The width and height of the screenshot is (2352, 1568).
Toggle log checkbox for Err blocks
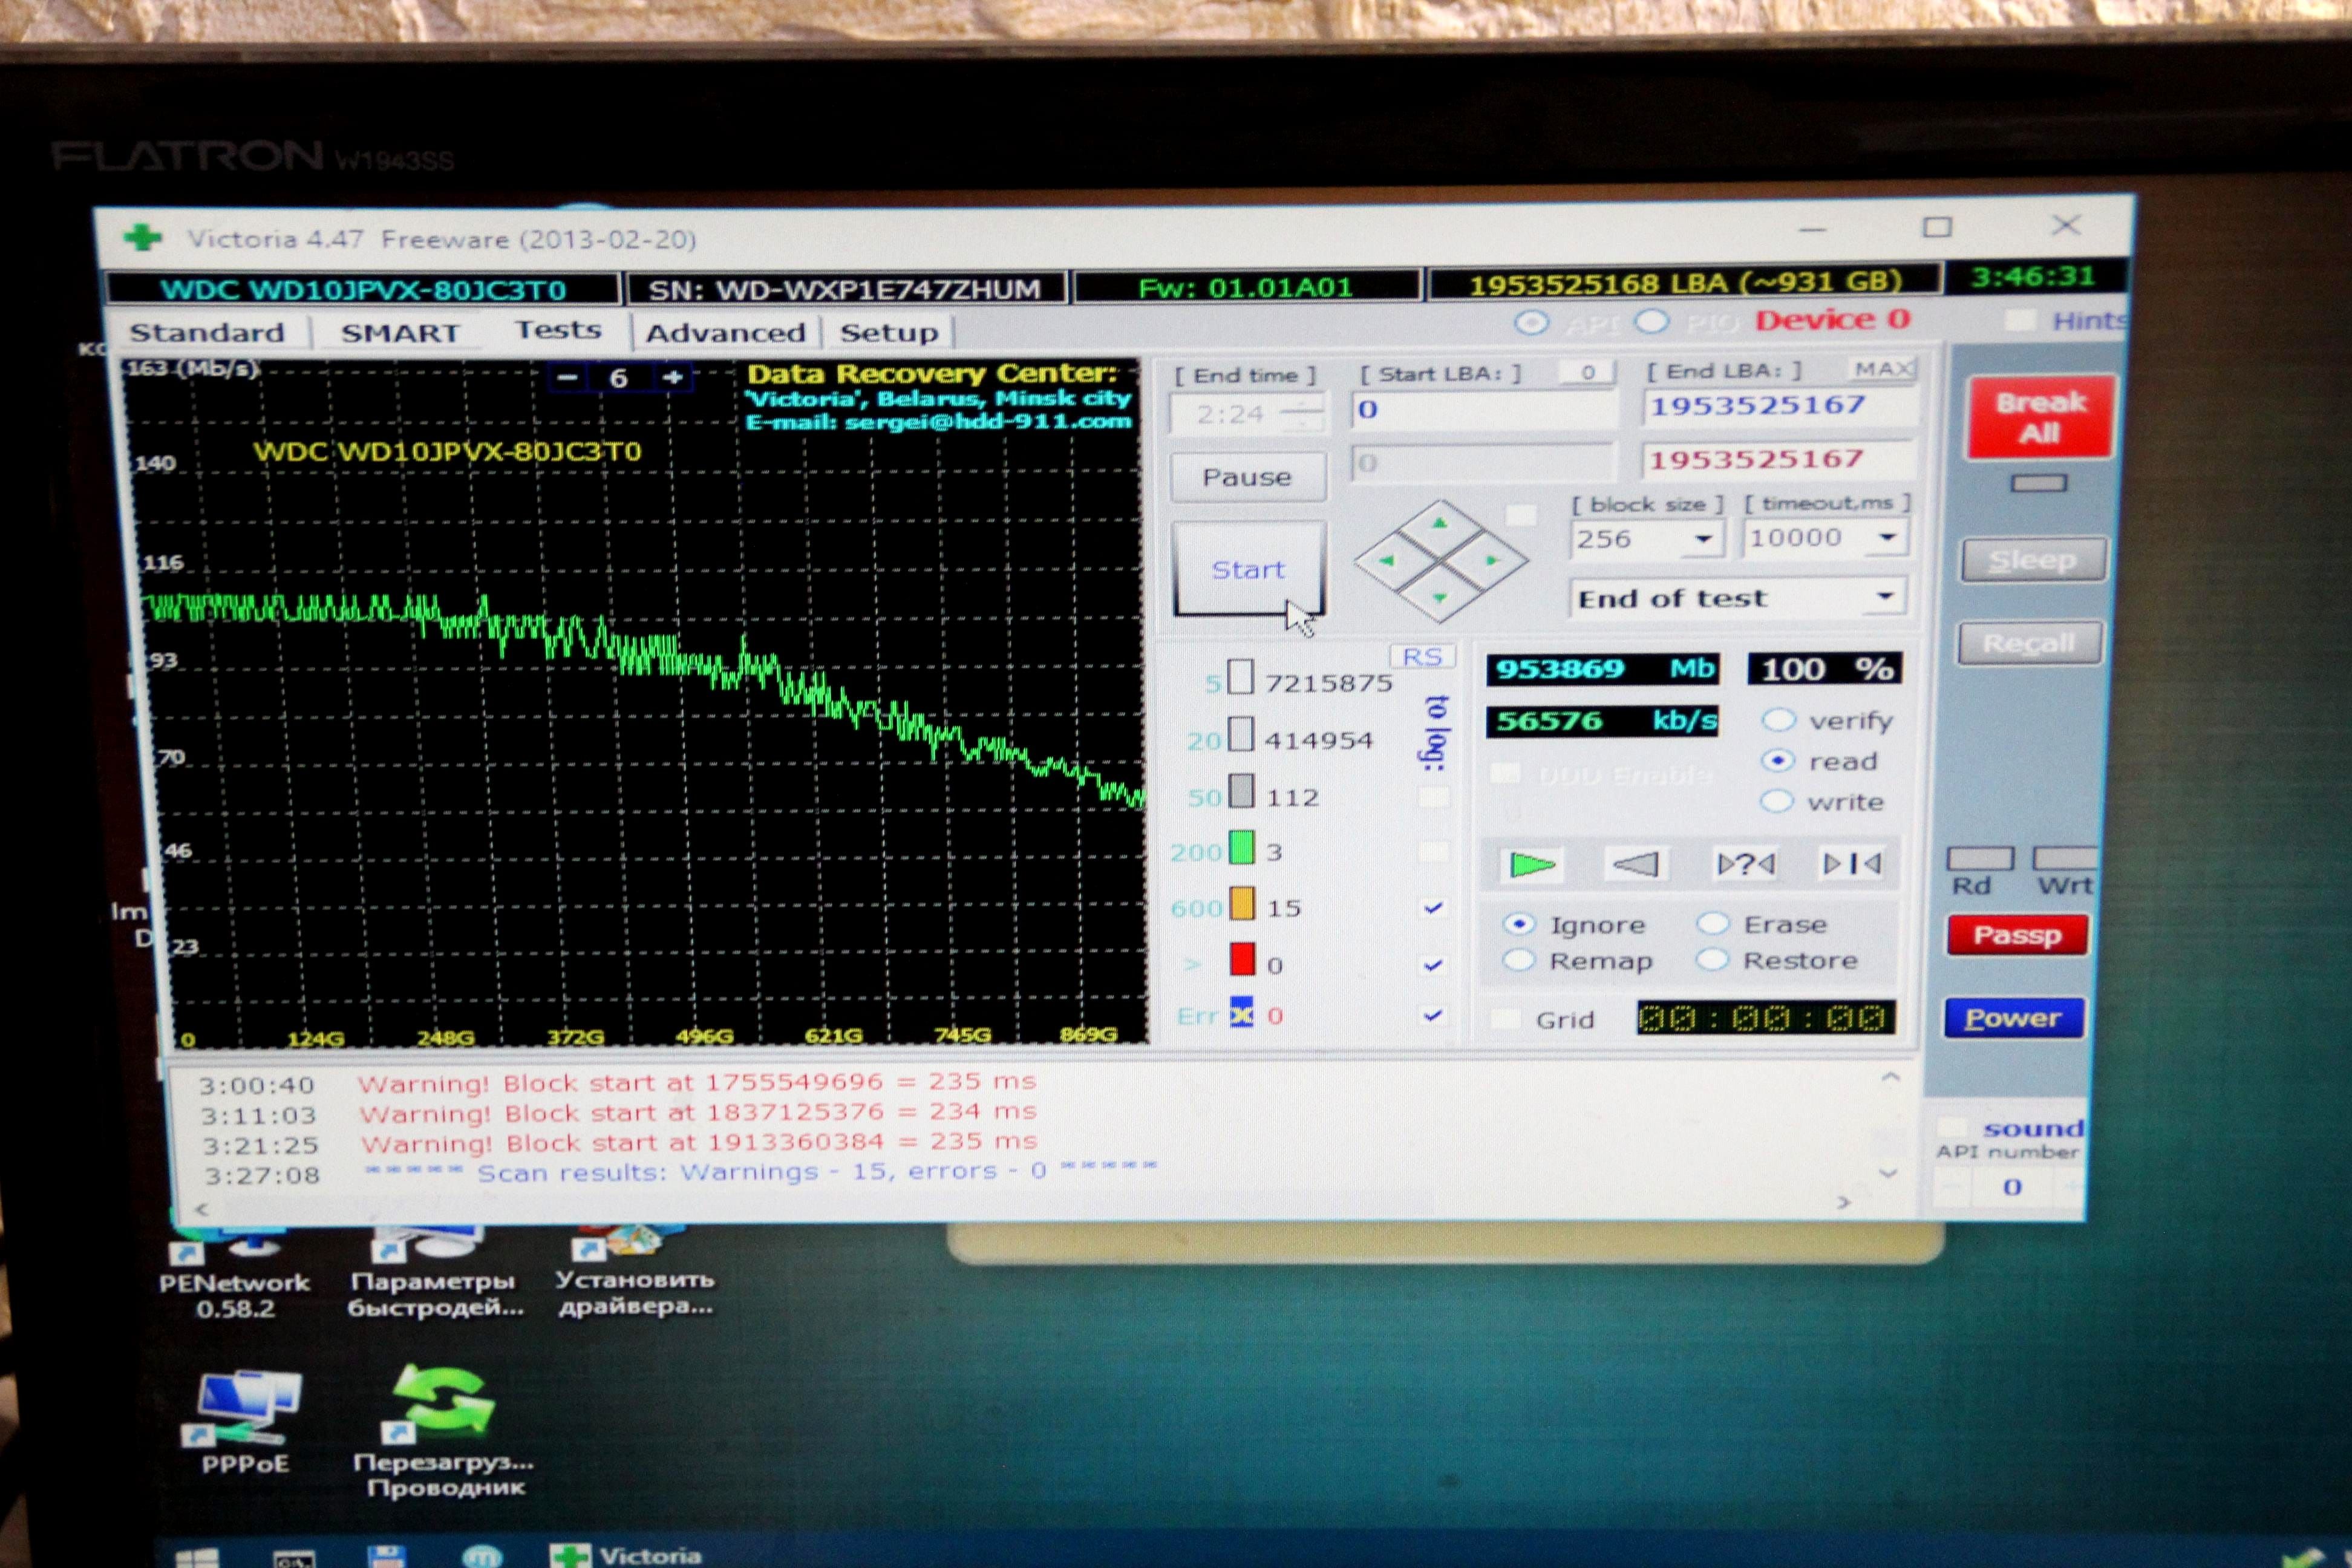(1433, 1015)
